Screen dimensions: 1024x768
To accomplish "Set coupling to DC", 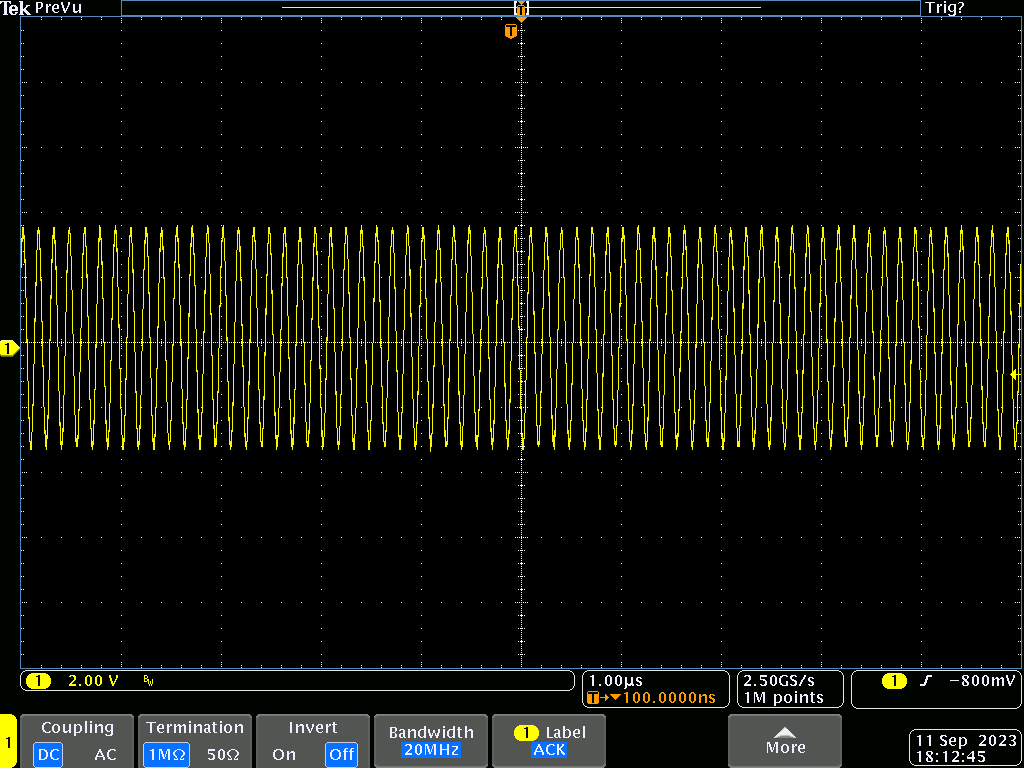I will 48,754.
